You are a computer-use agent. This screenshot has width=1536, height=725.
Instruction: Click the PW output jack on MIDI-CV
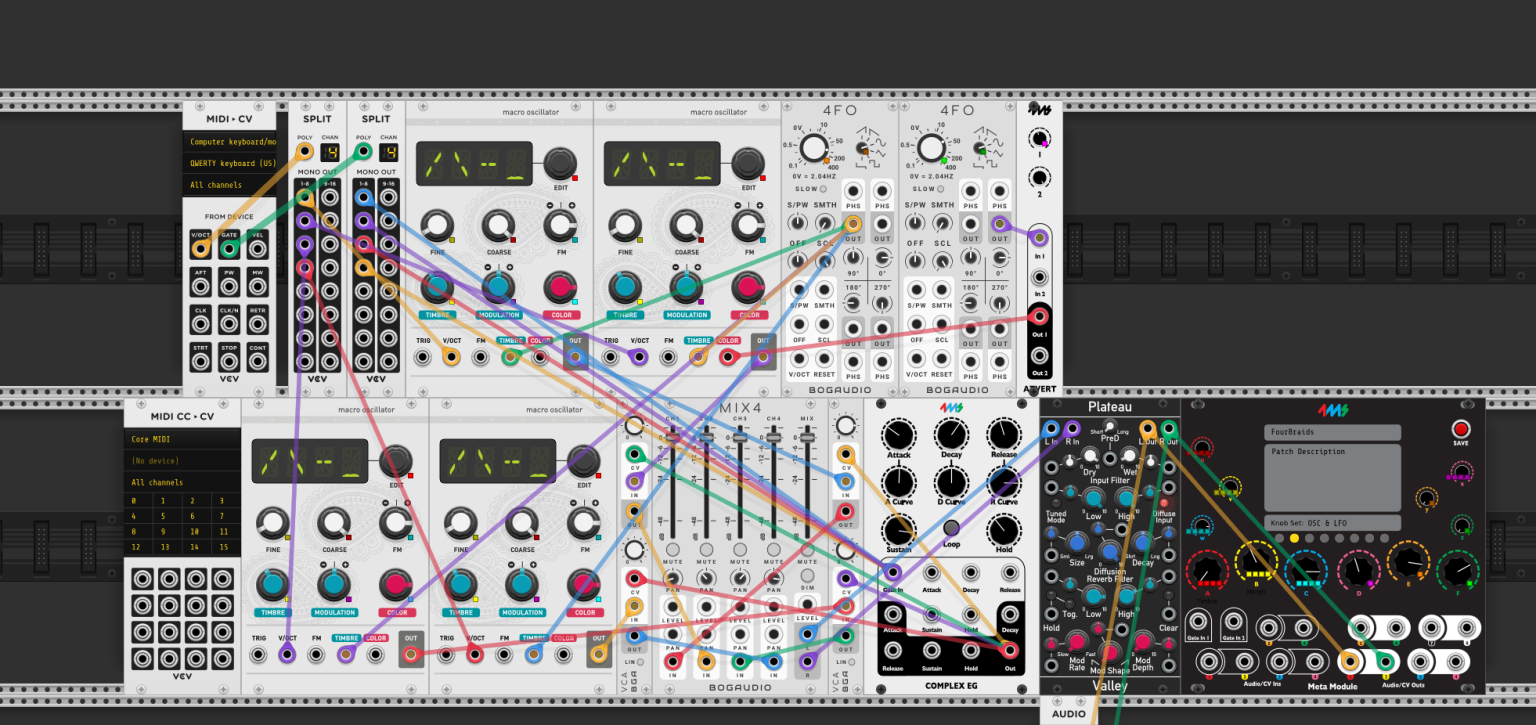point(230,285)
